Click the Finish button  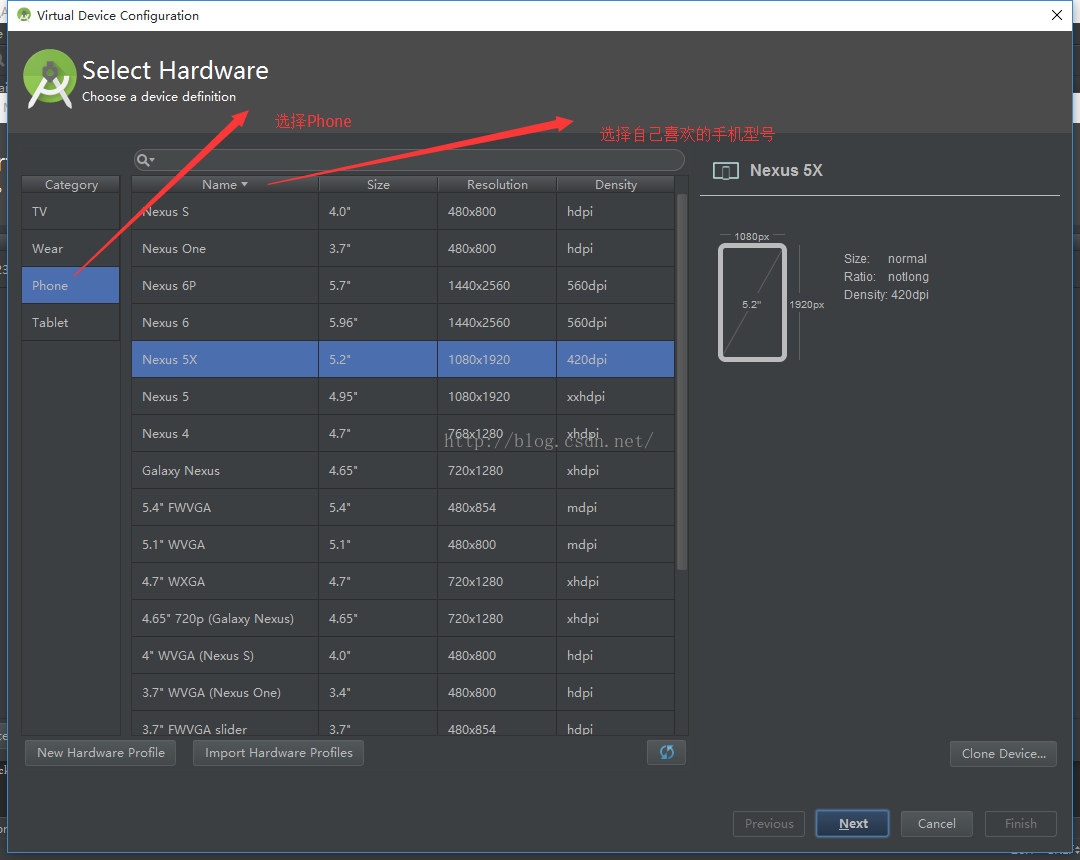click(x=1020, y=824)
